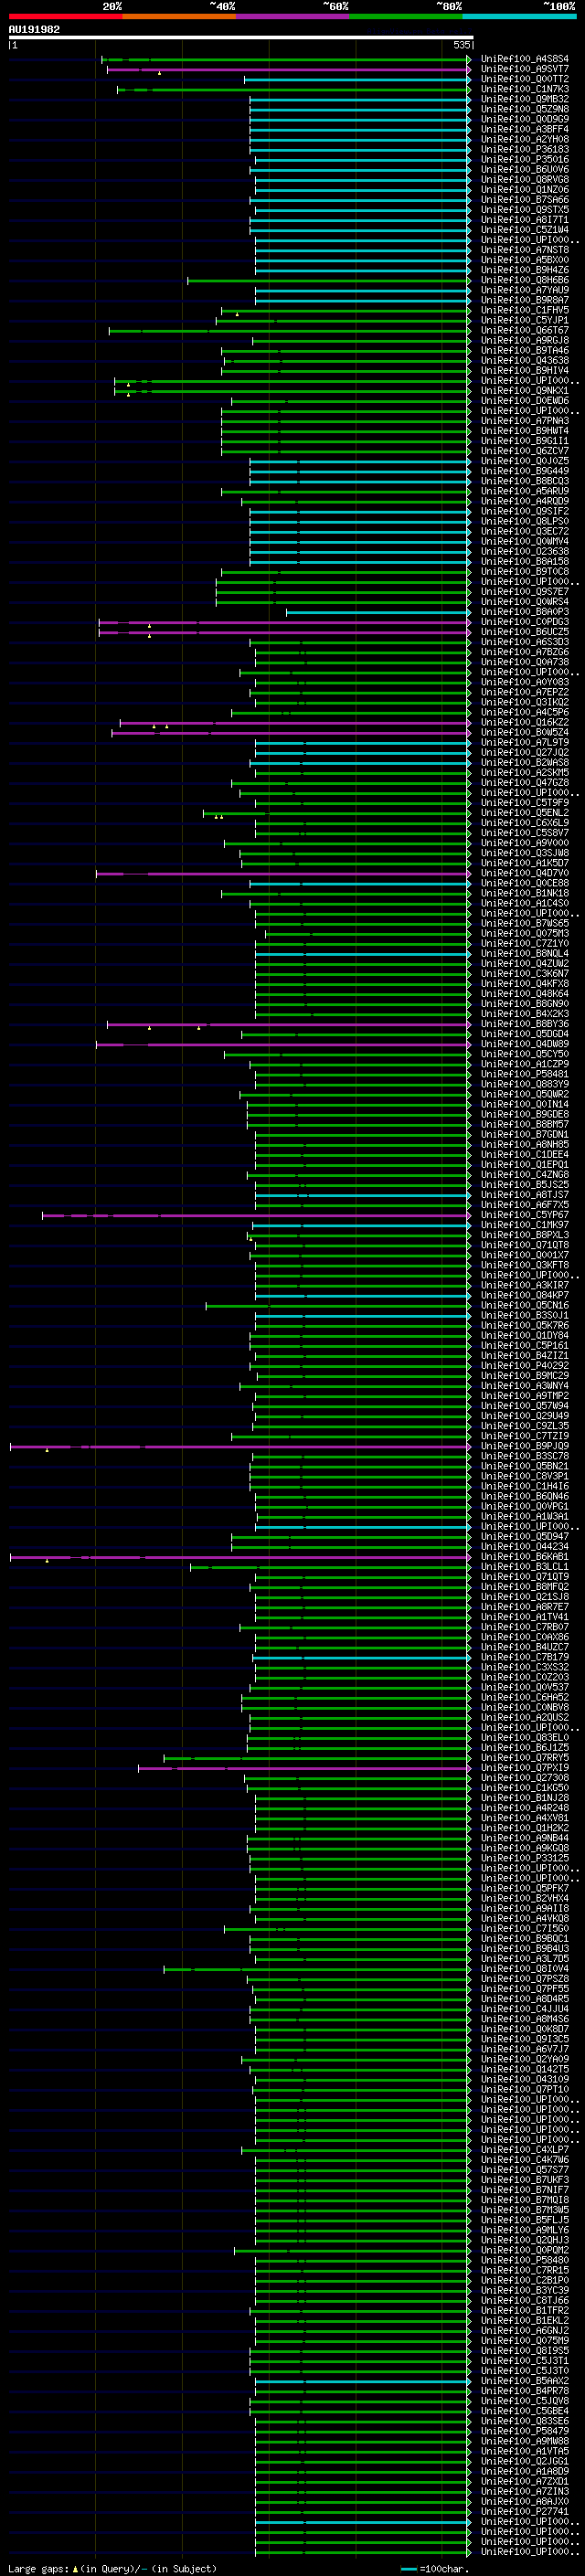The height and width of the screenshot is (2576, 585).
Task: Open hit UniRef100_C1N7K3
Action: (x=524, y=89)
